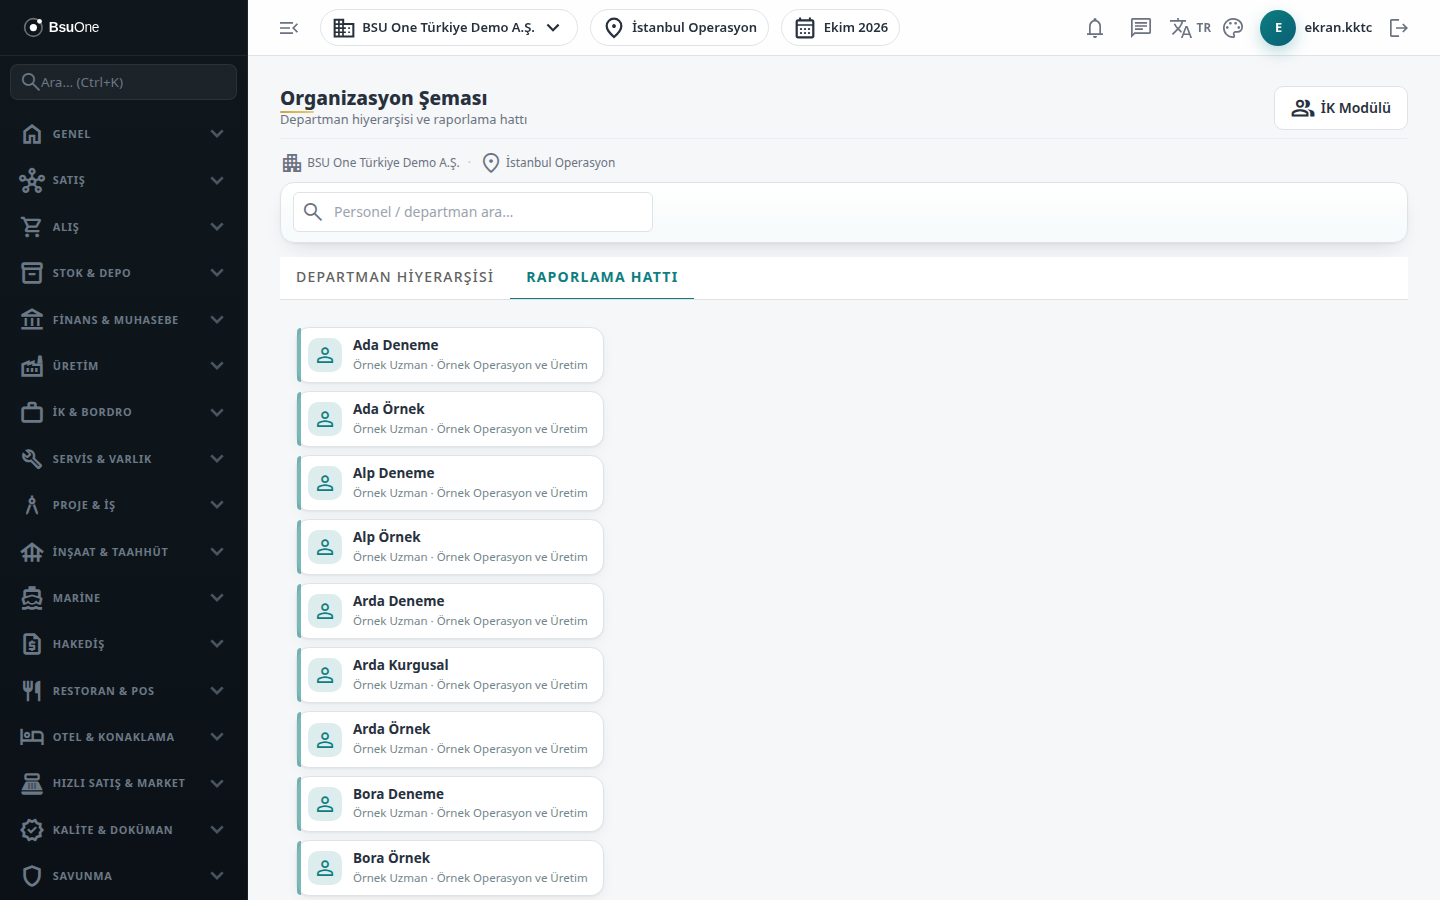Switch language with the TR translate icon
The image size is (1440, 900).
(x=1190, y=28)
